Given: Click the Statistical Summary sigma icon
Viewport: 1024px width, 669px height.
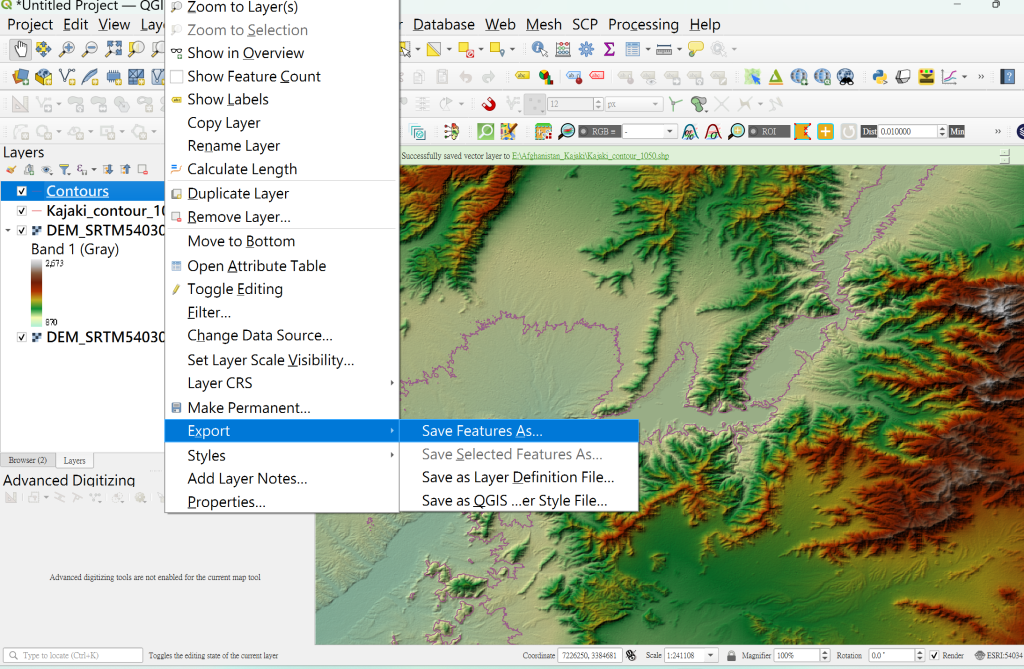Looking at the screenshot, I should pos(609,49).
